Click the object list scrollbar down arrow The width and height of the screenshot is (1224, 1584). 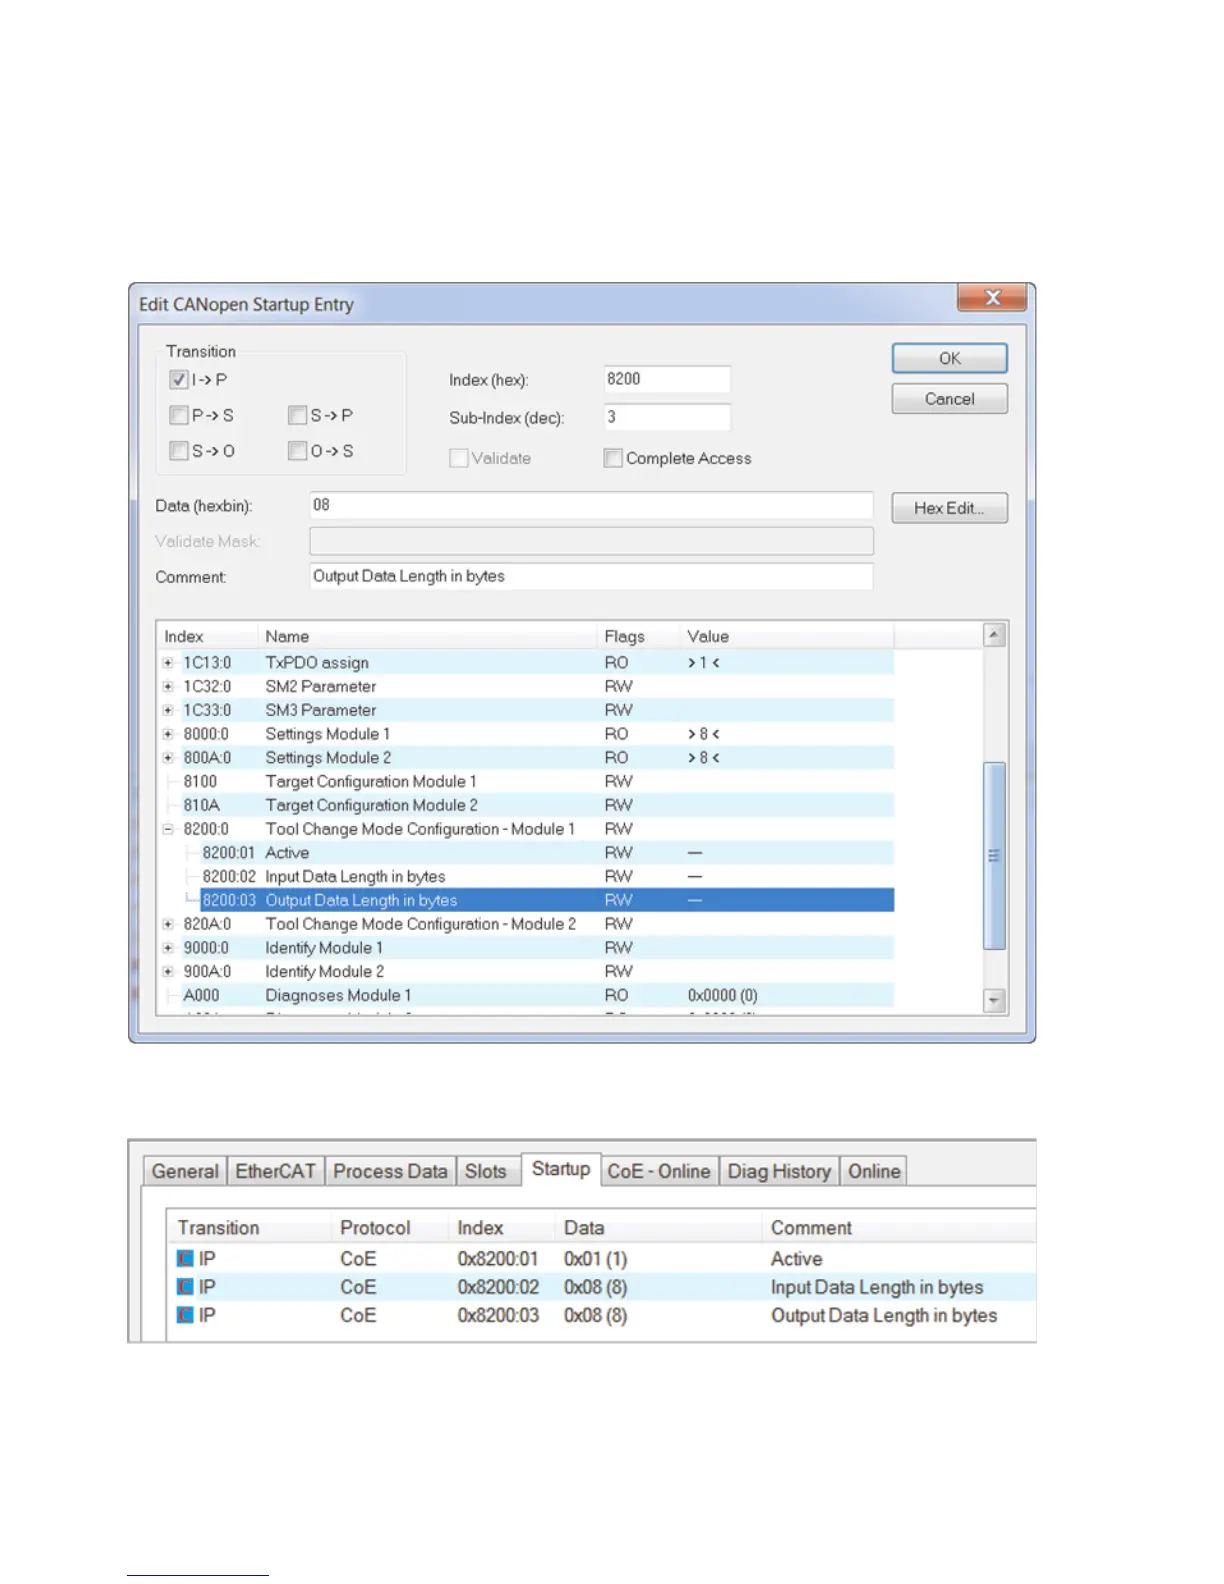click(x=994, y=1000)
